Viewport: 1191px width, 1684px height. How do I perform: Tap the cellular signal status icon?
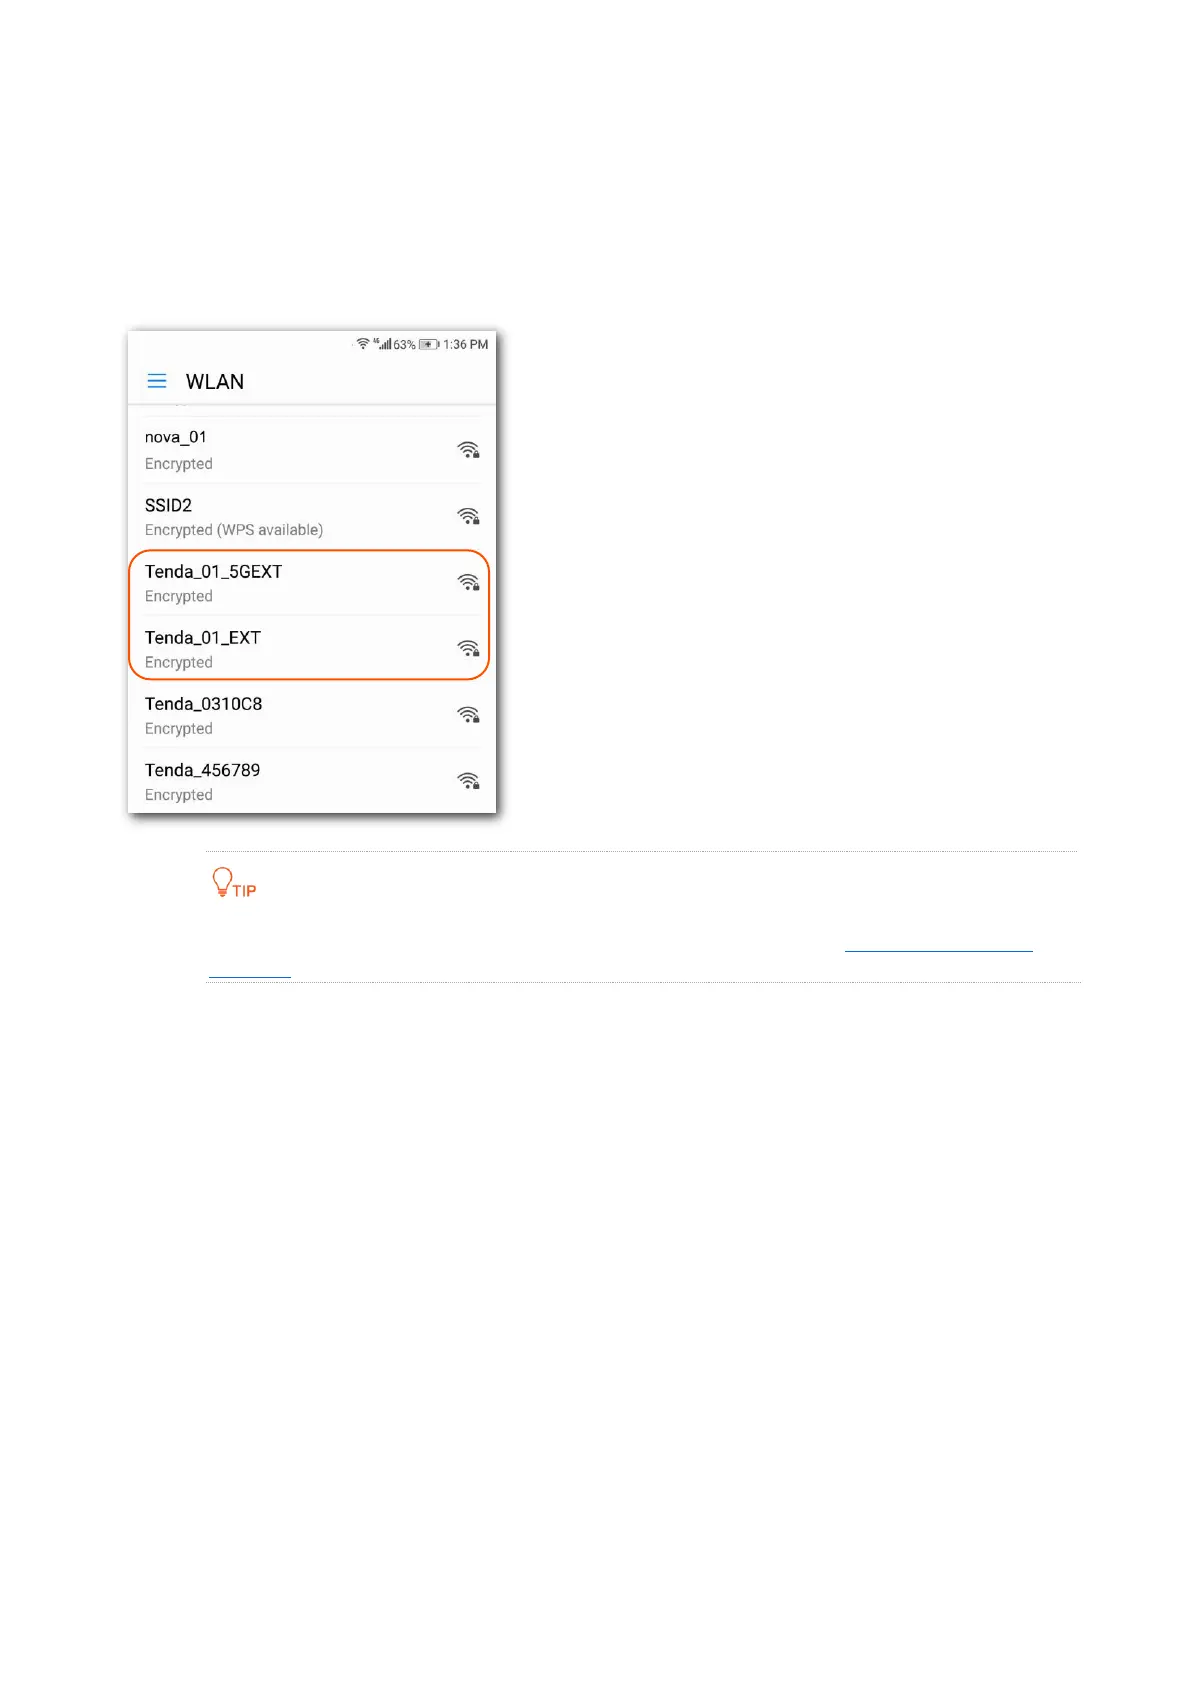tap(382, 344)
